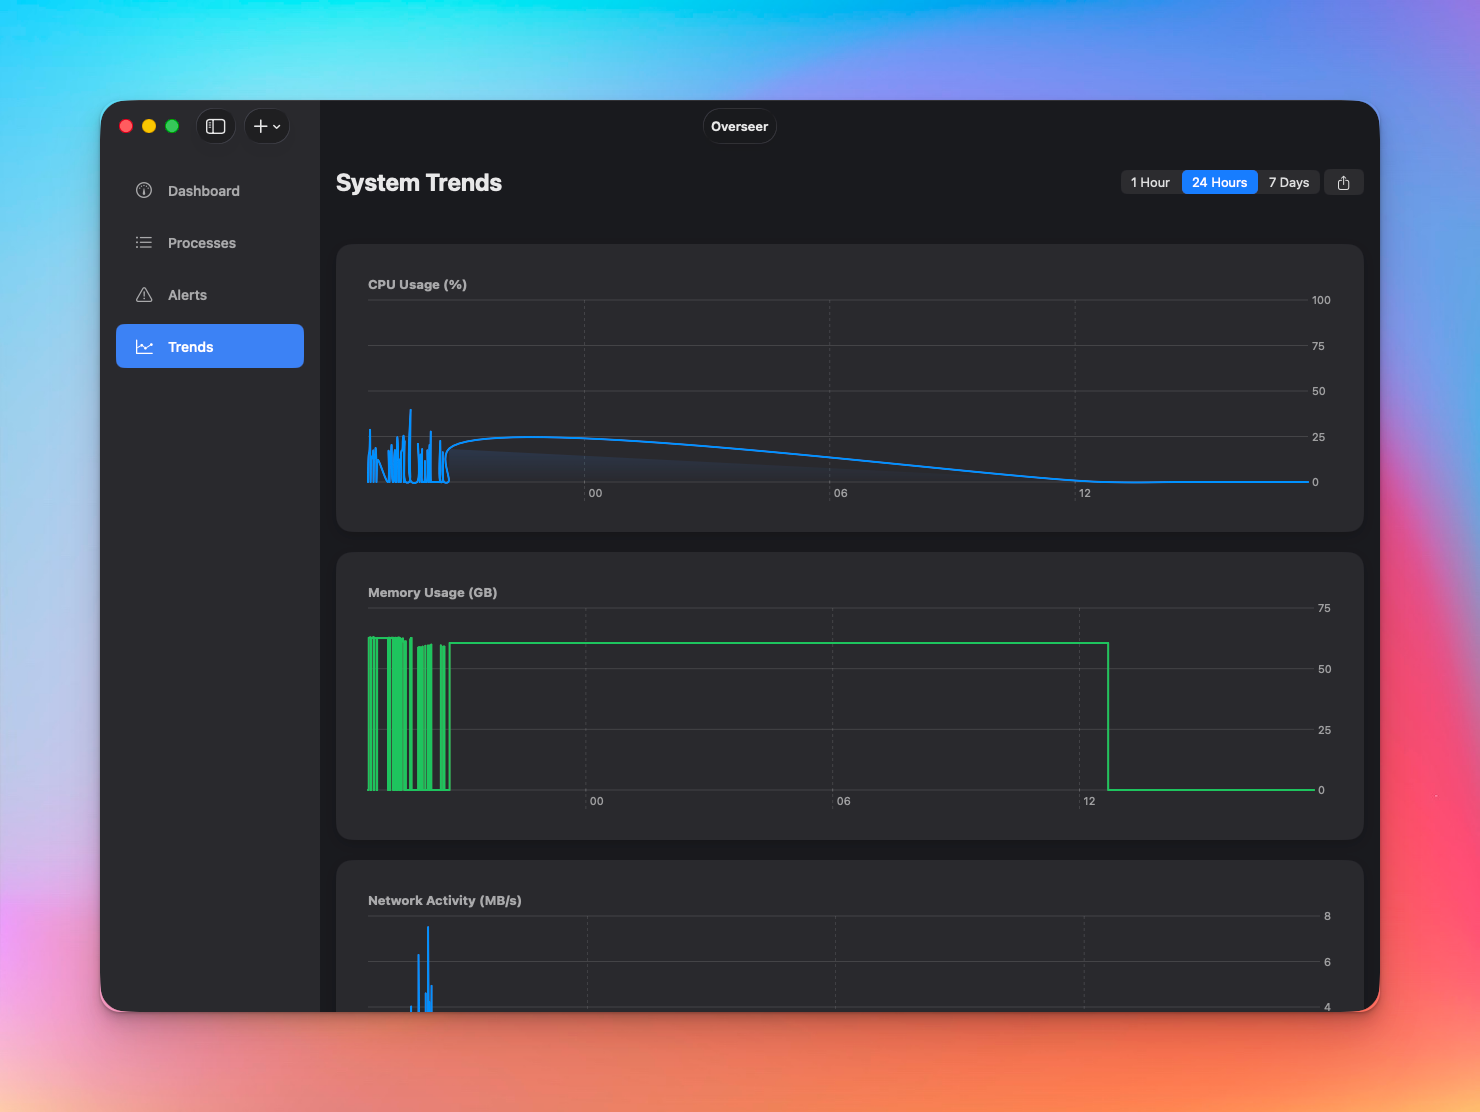Click the plus icon in the toolbar

pos(259,126)
